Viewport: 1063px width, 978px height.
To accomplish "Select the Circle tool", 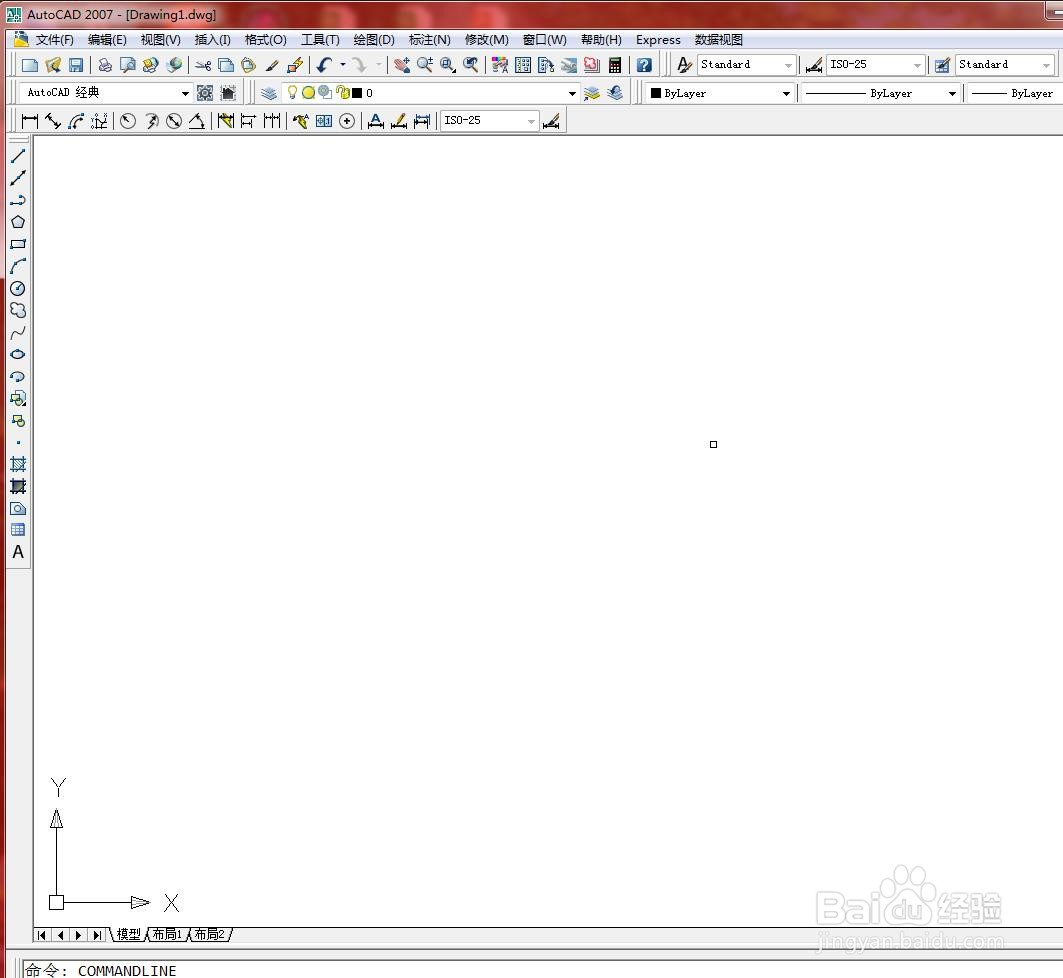I will click(18, 288).
